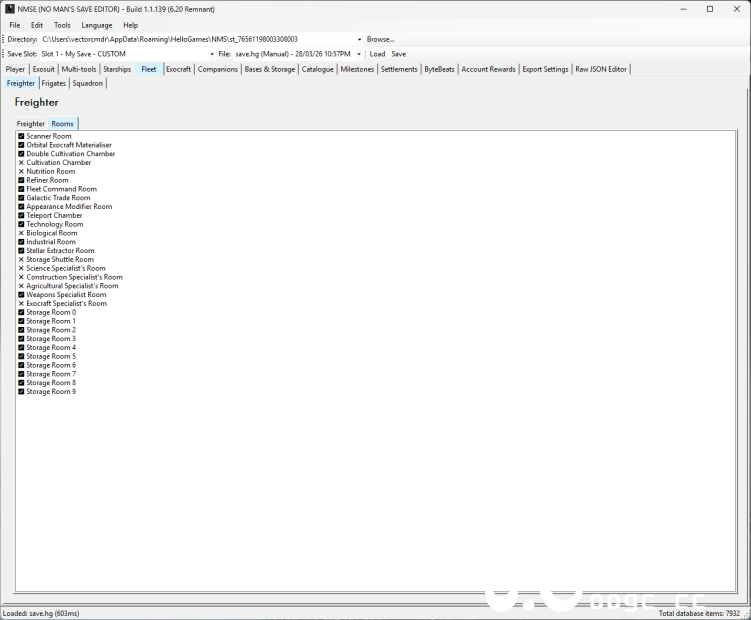Enable the Nutrition Room checkbox
The height and width of the screenshot is (620, 751).
[x=21, y=172]
